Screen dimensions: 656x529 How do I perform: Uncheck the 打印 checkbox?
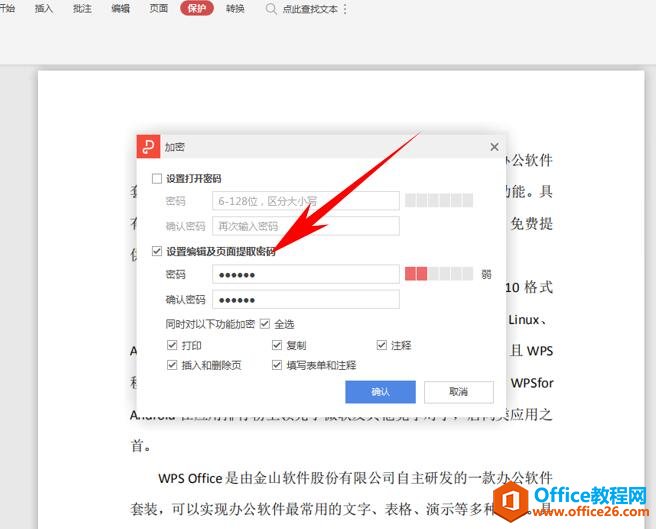[x=172, y=345]
